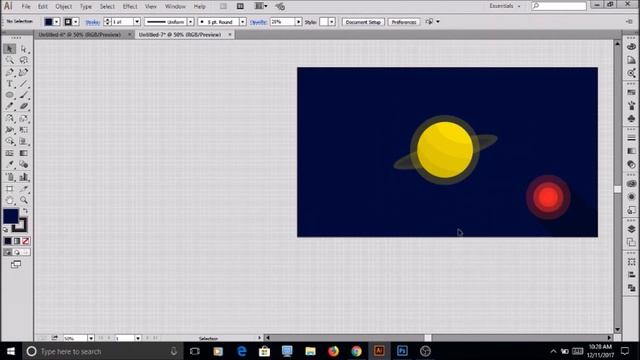Open 5 pt. Round brush dropdown
This screenshot has height=360, width=640.
click(243, 22)
